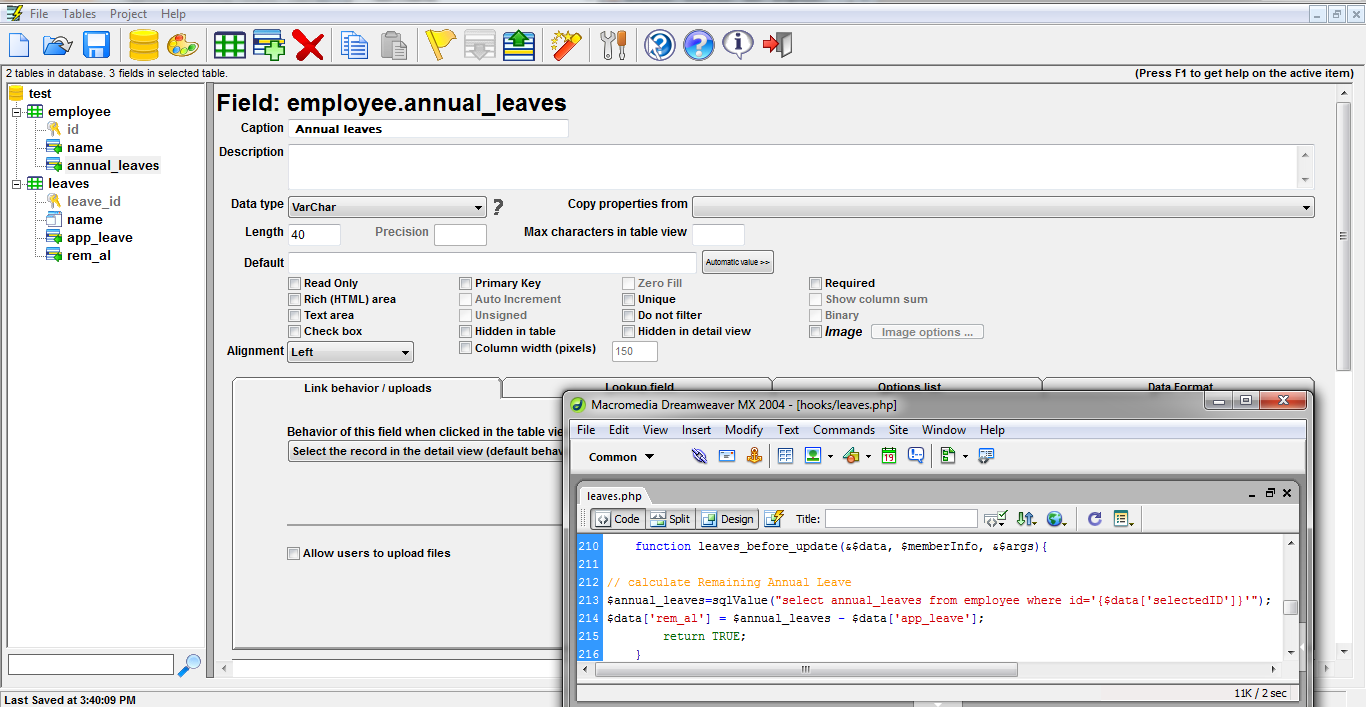Collapse the leaves table node
Screen dimensions: 1366x707
[x=17, y=184]
